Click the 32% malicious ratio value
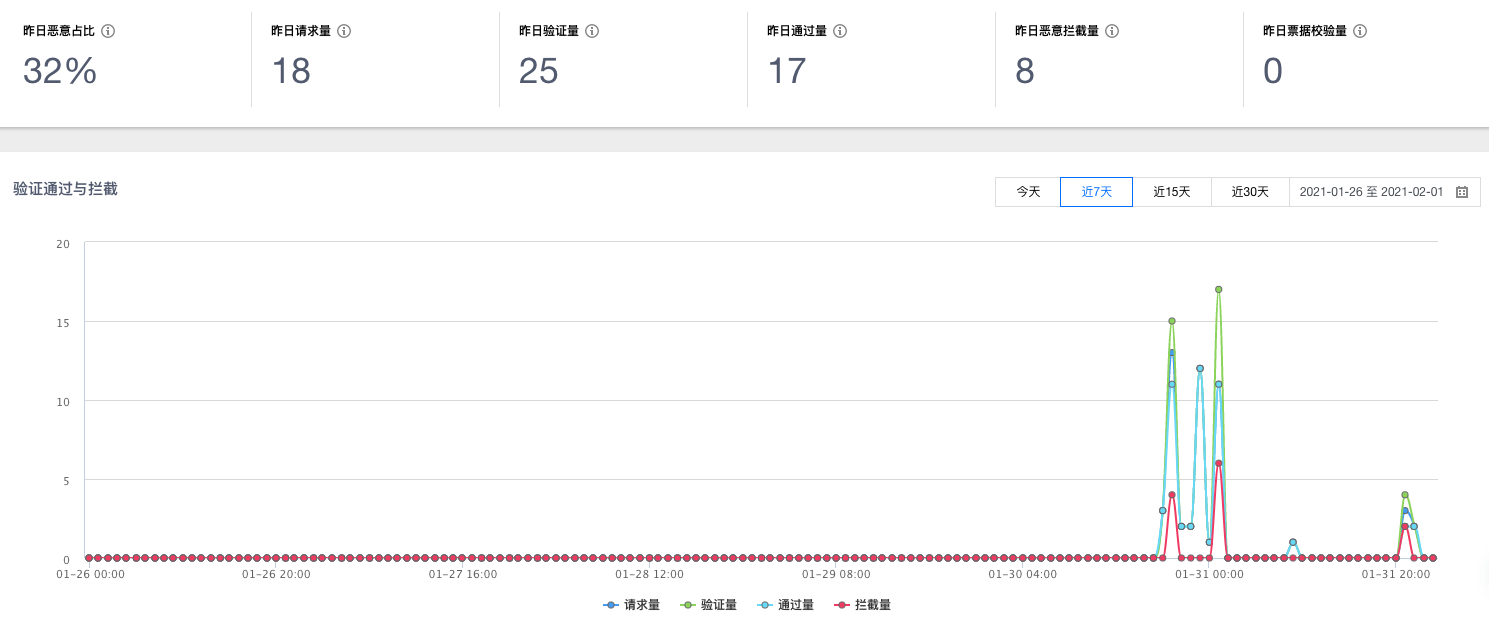 (x=60, y=72)
